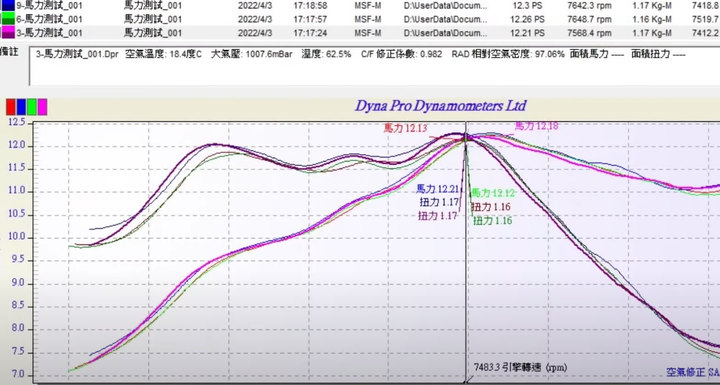This screenshot has height=385, width=720.
Task: Select the magenta run square above chart
Action: [42, 107]
